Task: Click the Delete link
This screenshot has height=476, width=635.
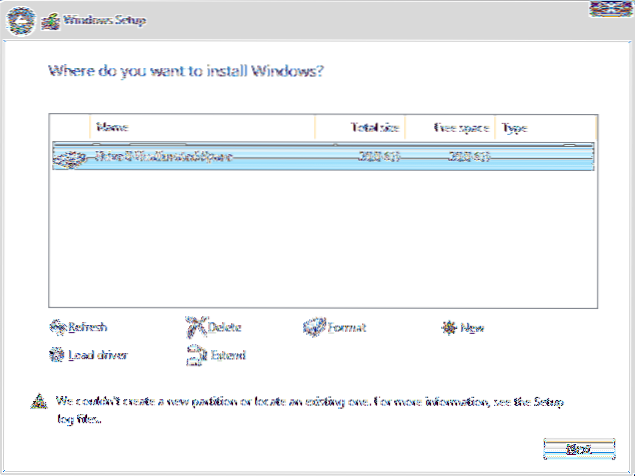Action: click(x=224, y=327)
